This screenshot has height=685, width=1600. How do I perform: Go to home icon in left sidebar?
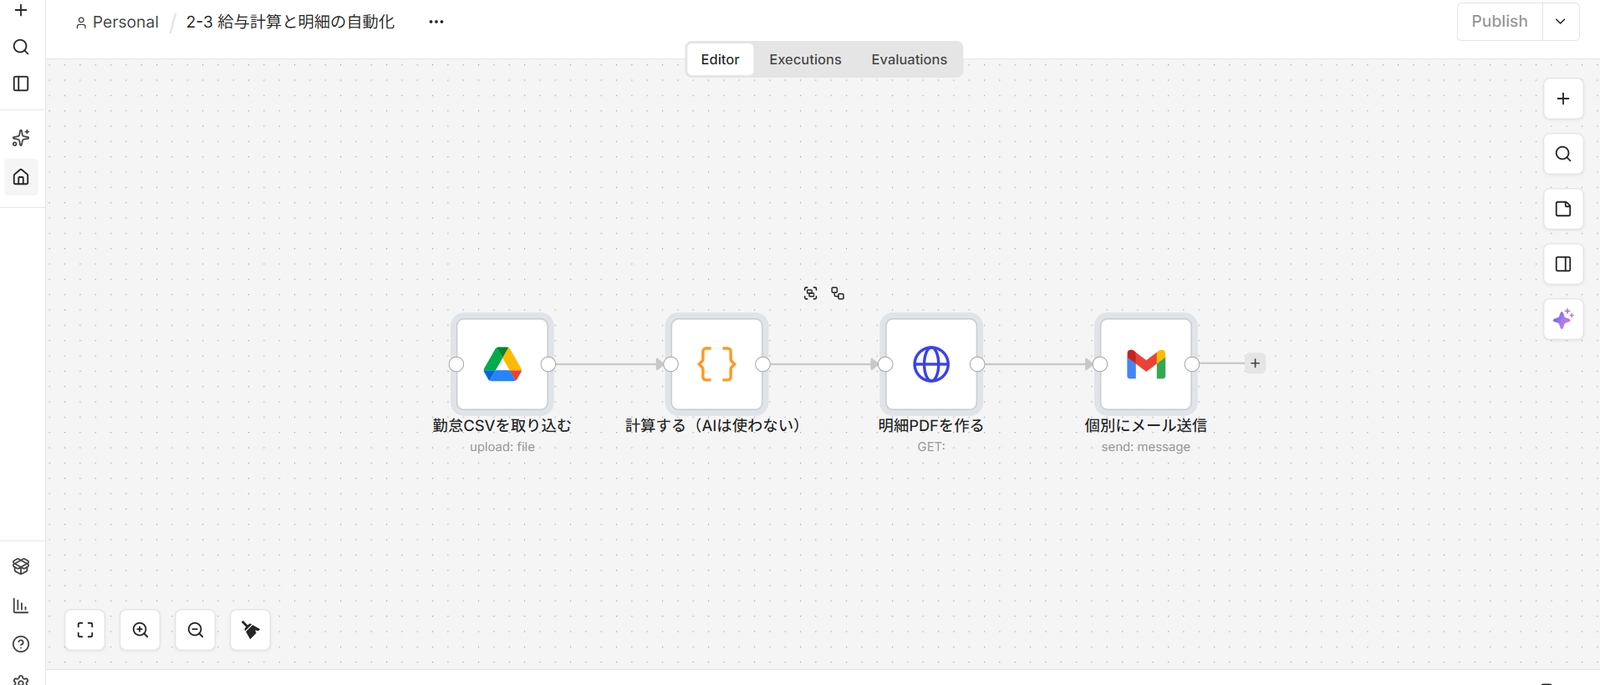tap(21, 178)
